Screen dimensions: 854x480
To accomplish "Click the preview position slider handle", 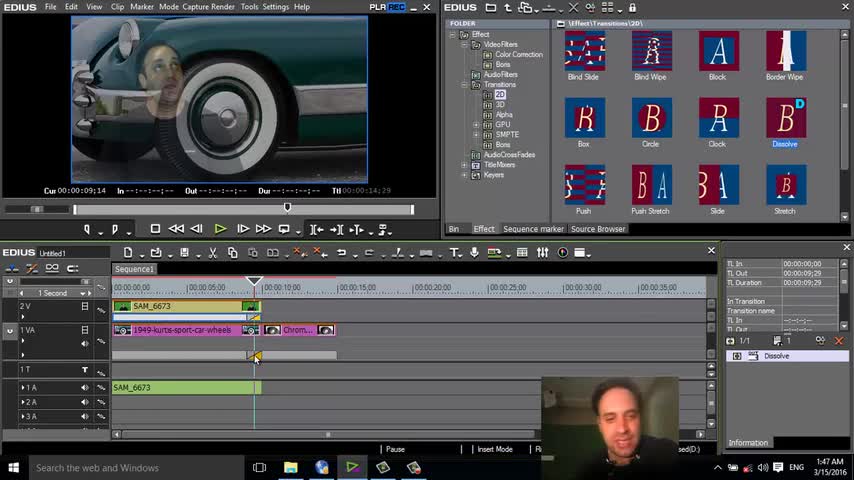I will (x=288, y=208).
